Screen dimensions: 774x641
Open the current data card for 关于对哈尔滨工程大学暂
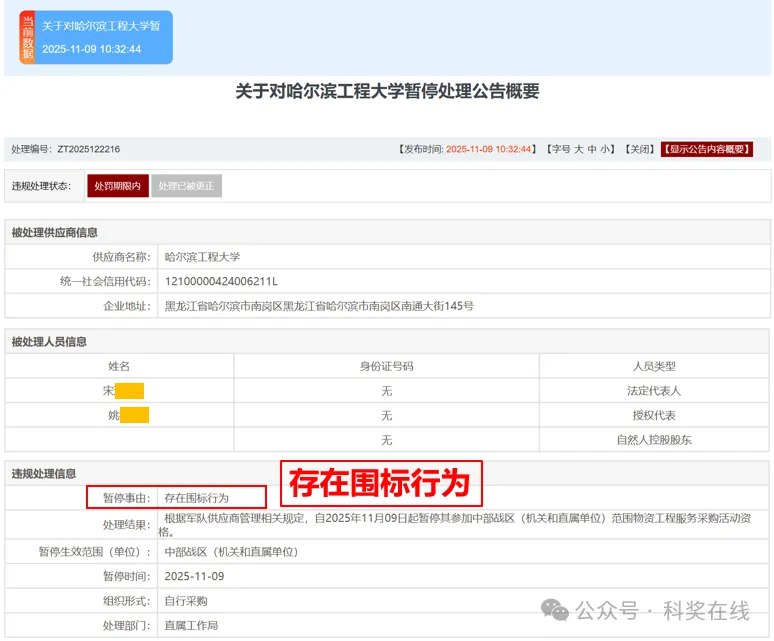[96, 38]
